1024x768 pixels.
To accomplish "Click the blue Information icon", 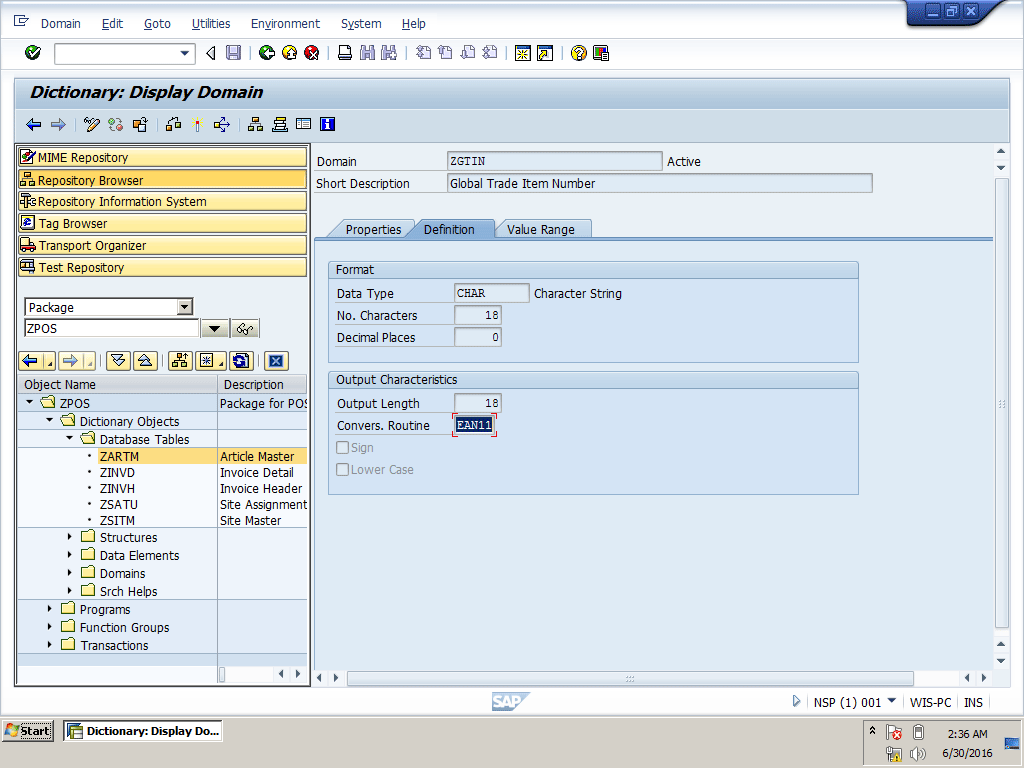I will click(327, 124).
